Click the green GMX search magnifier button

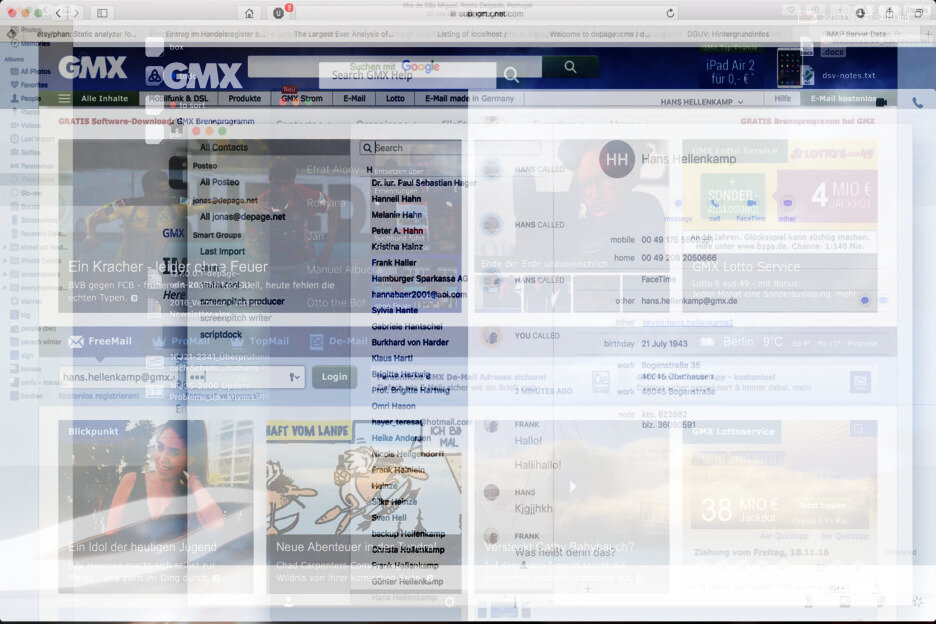tap(570, 67)
